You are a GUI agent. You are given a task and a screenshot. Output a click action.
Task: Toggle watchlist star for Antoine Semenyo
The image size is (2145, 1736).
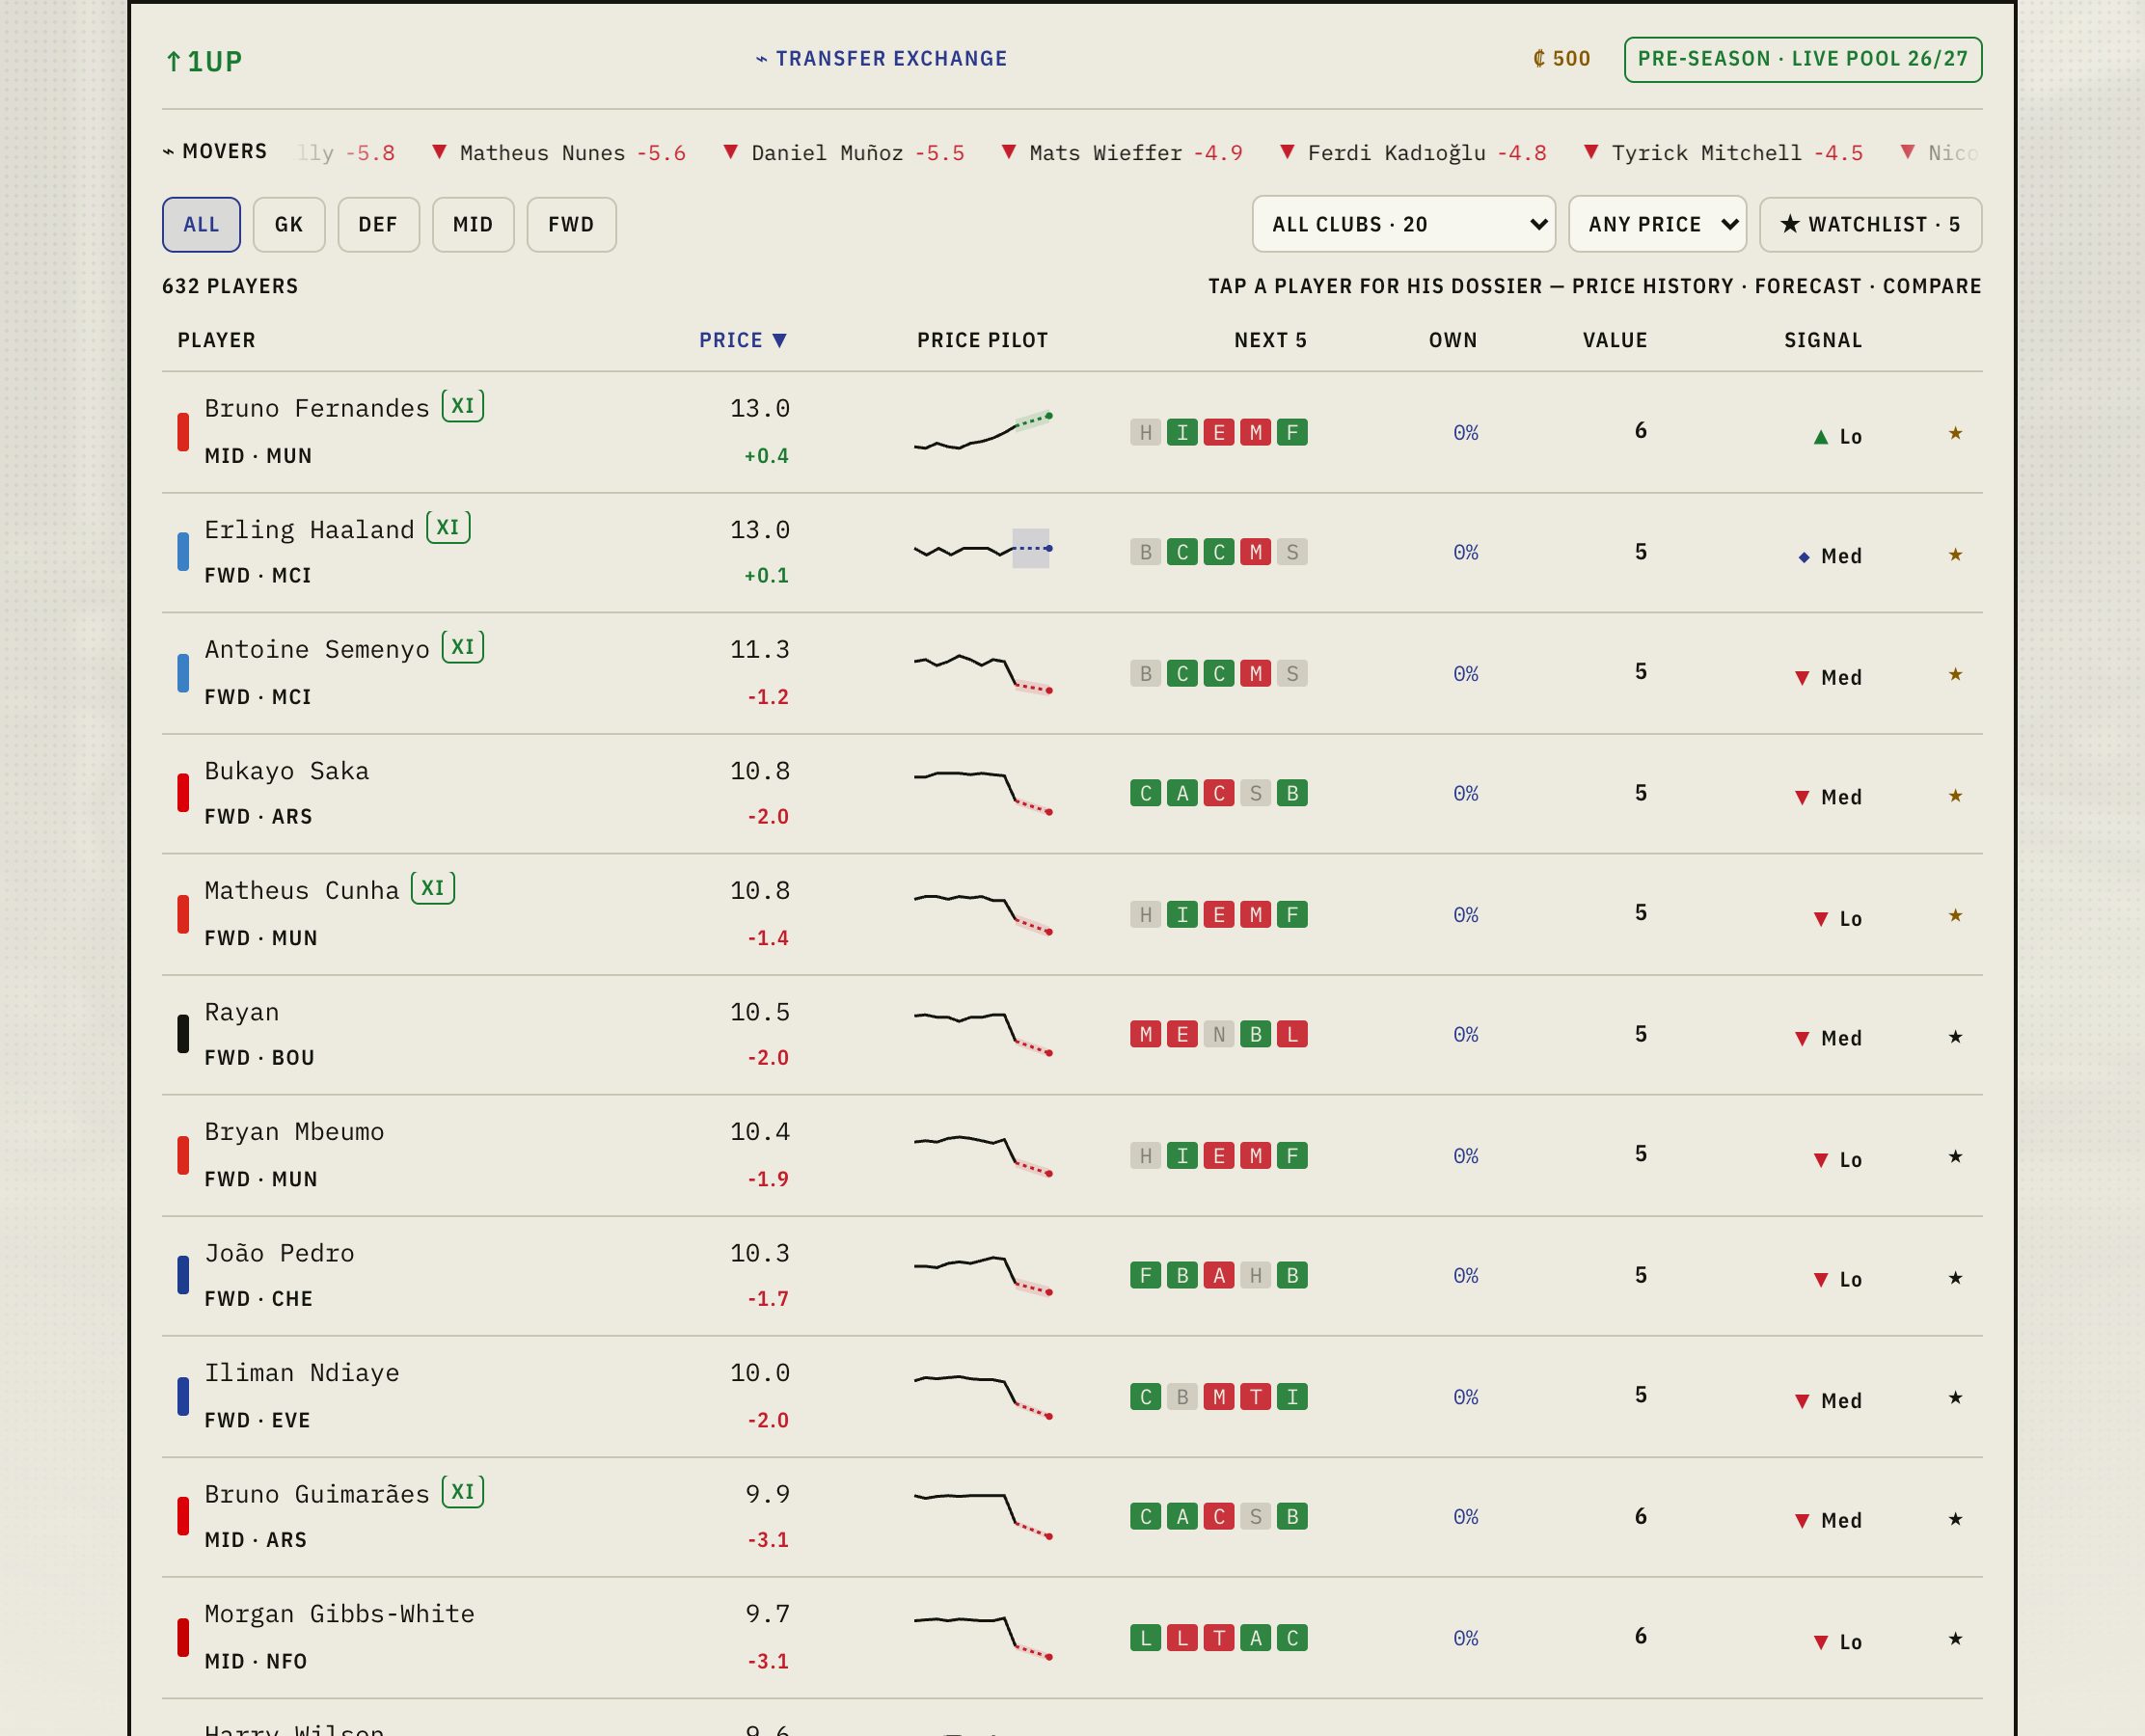coord(1955,674)
